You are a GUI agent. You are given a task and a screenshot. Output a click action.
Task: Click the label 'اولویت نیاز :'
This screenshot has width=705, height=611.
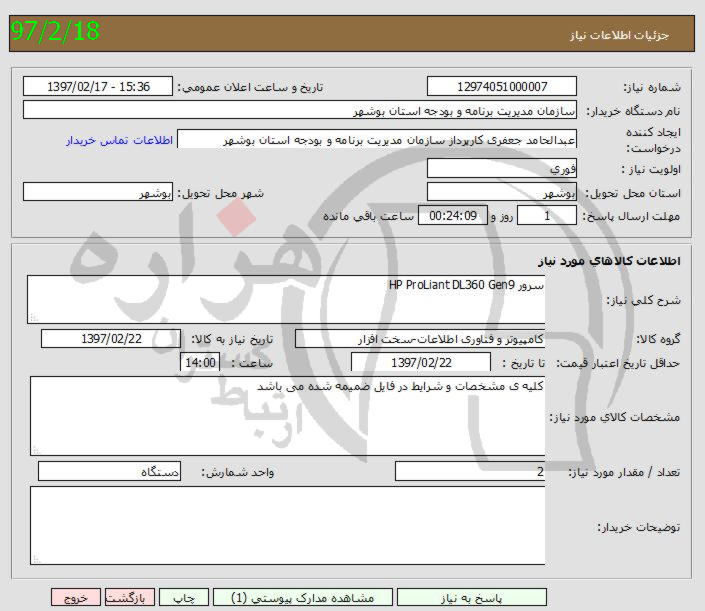point(651,169)
